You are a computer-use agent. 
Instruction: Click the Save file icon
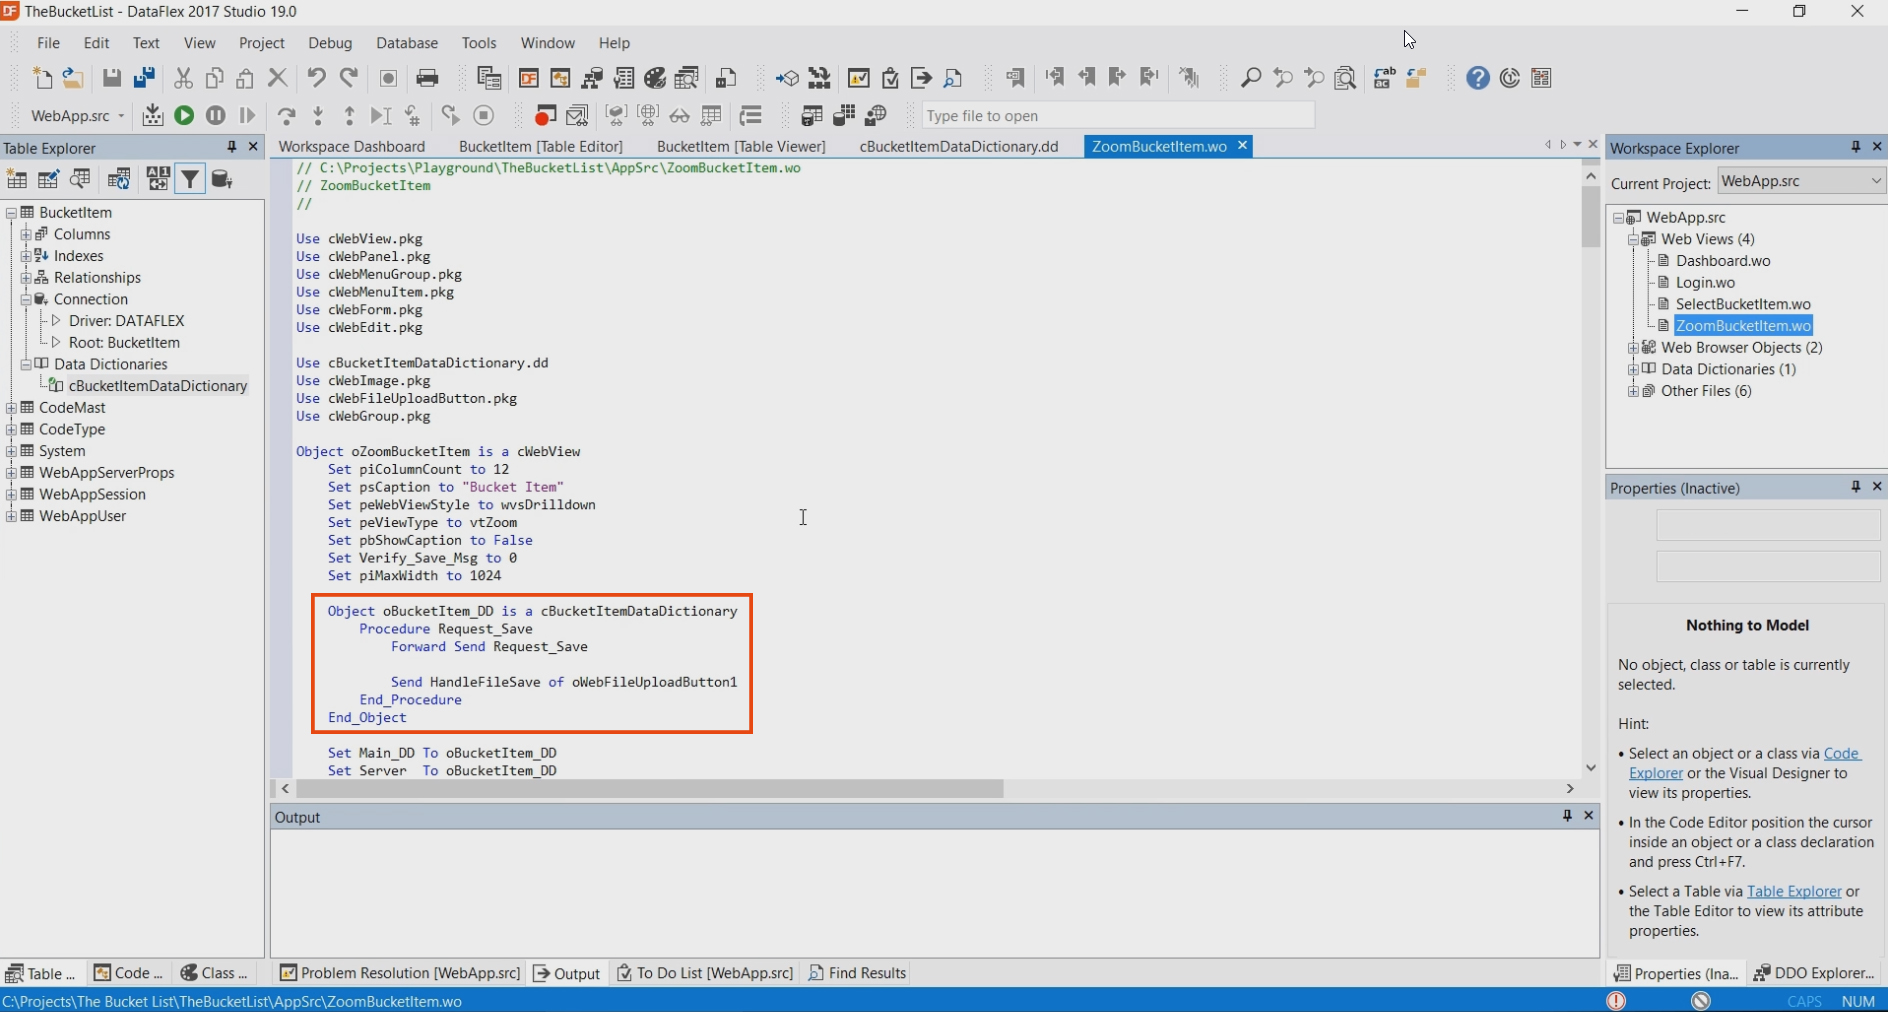(x=112, y=78)
